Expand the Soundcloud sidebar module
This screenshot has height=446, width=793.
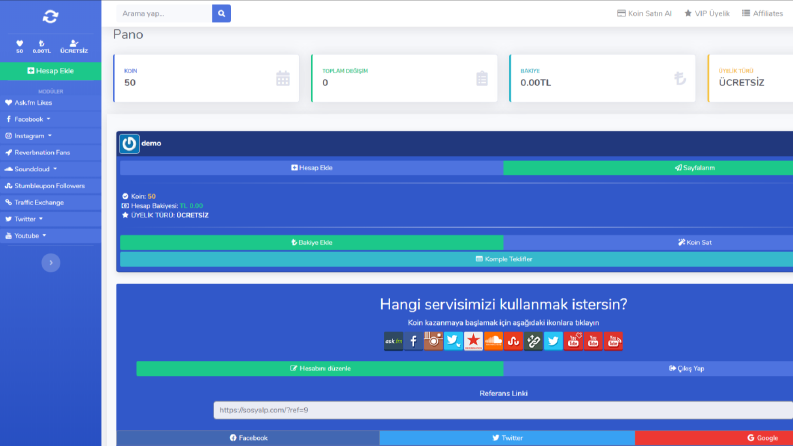point(51,169)
